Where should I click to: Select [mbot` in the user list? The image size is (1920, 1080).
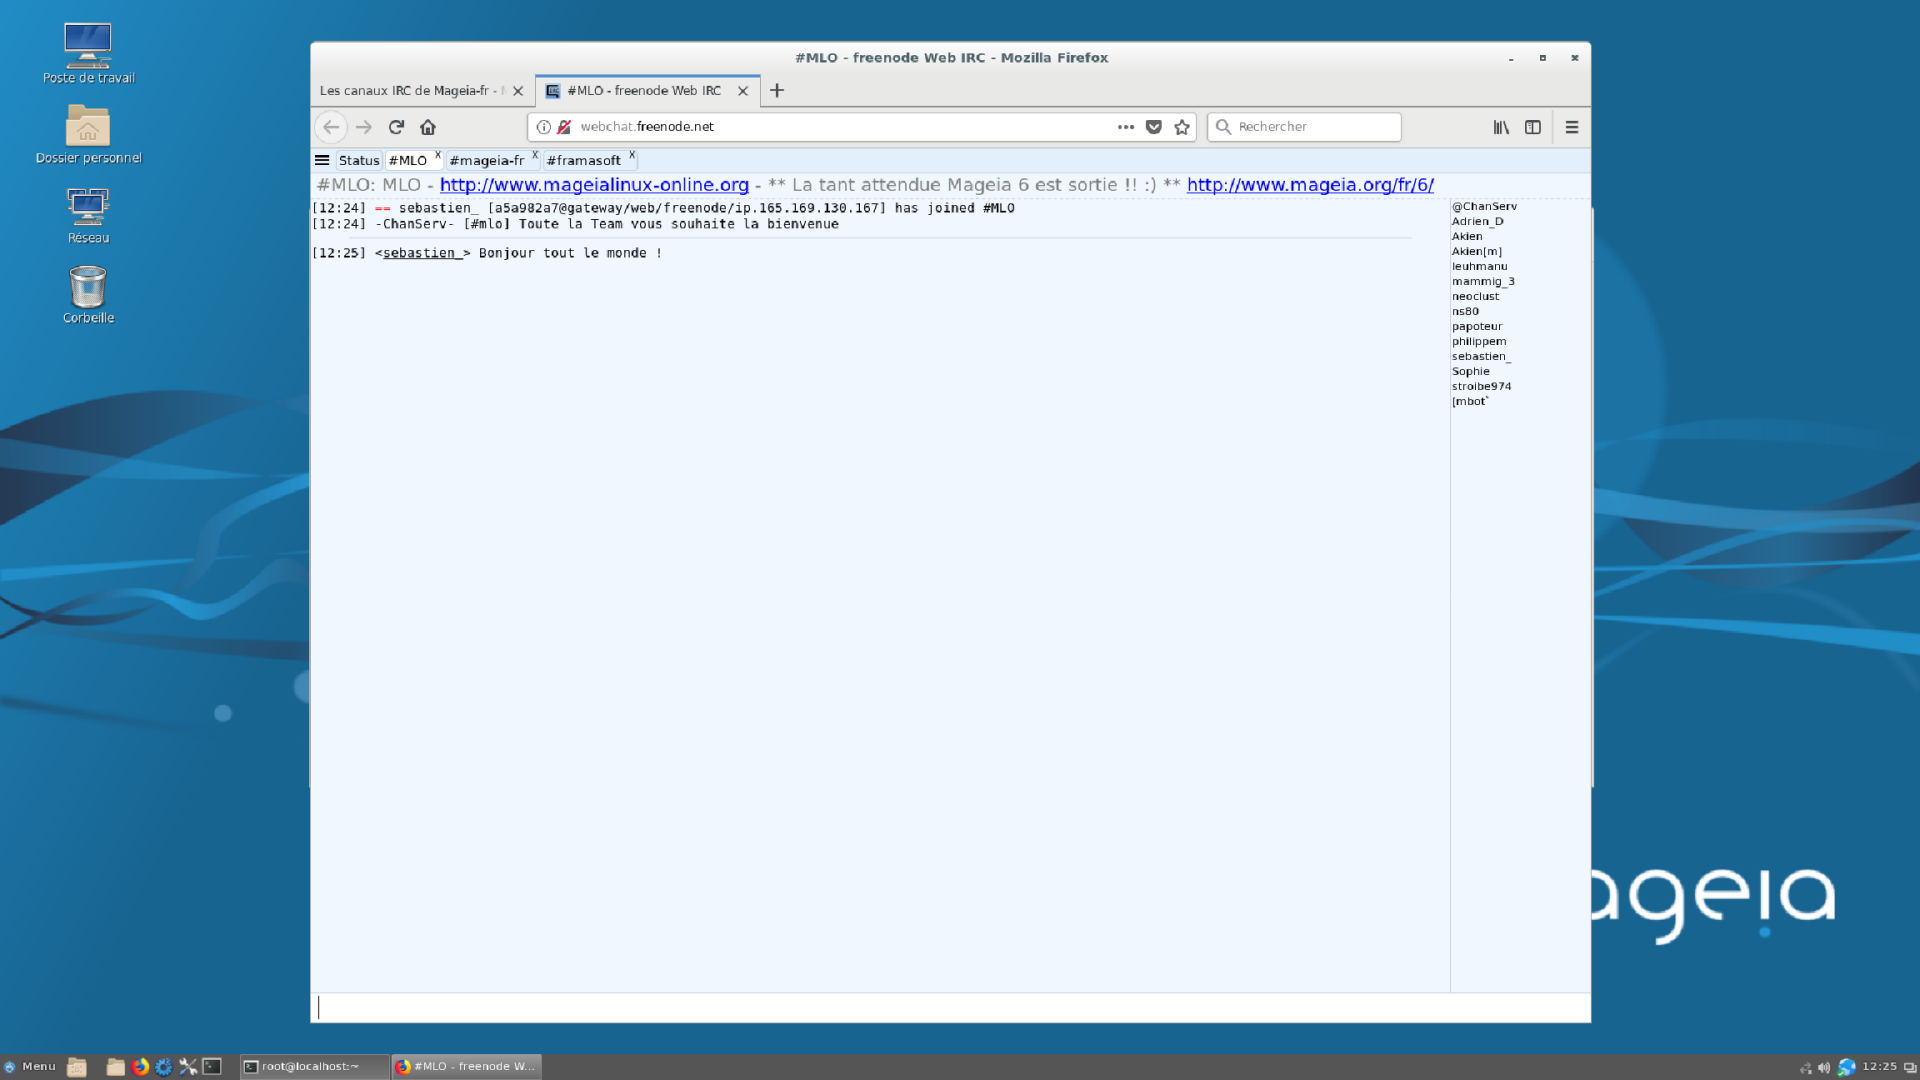click(x=1470, y=401)
